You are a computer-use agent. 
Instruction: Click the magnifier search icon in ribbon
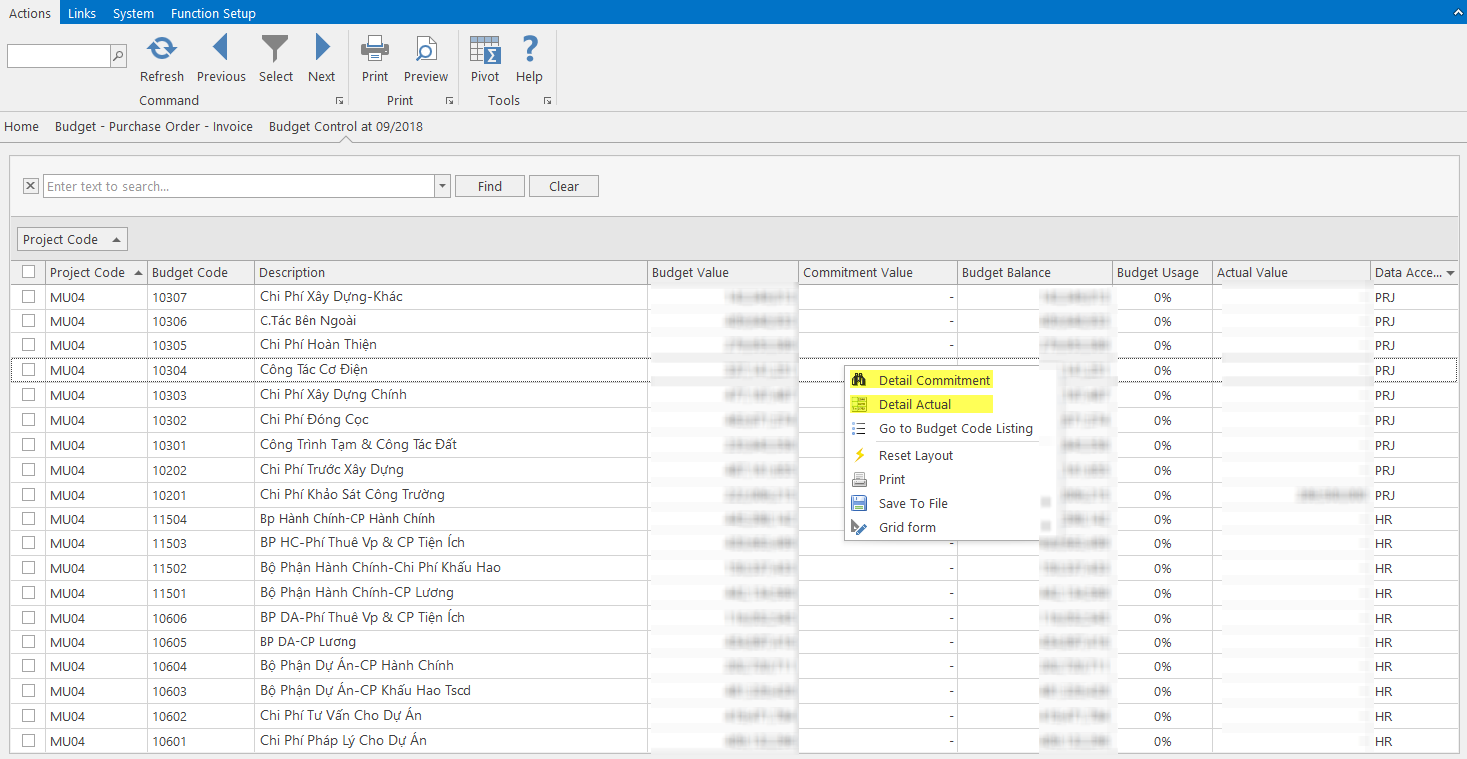118,56
